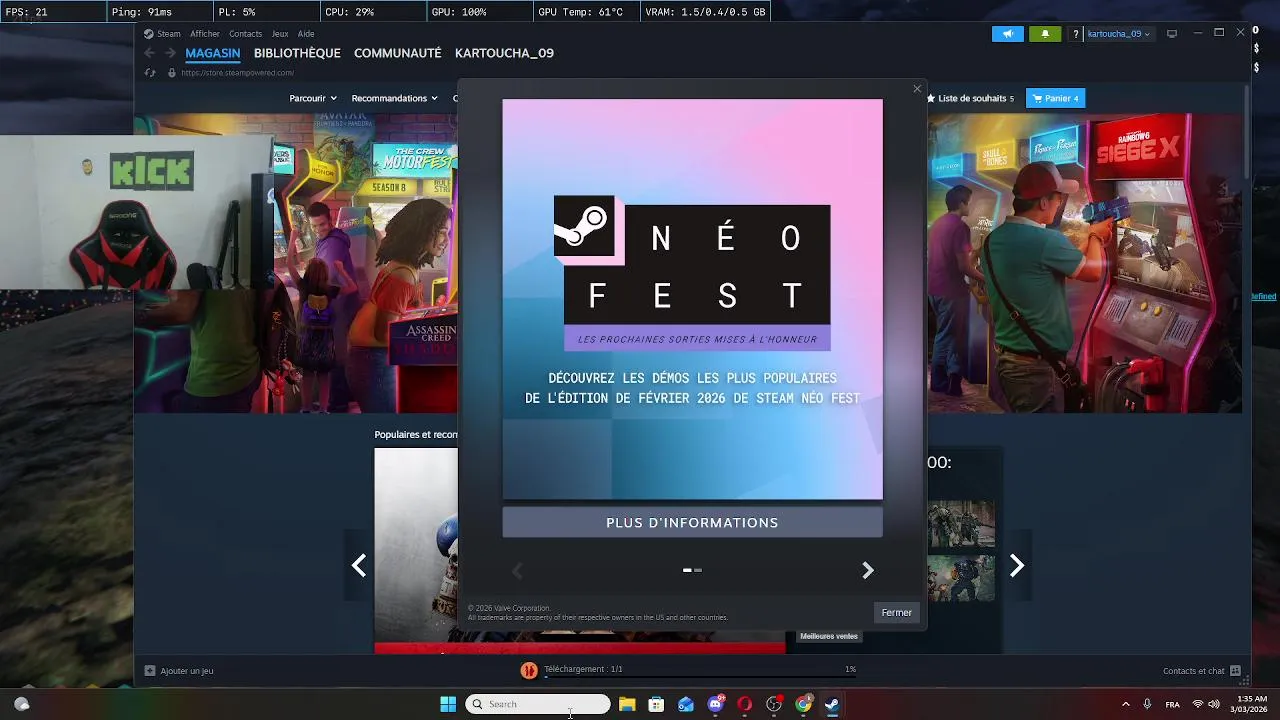Open the Aide menu

pyautogui.click(x=306, y=34)
